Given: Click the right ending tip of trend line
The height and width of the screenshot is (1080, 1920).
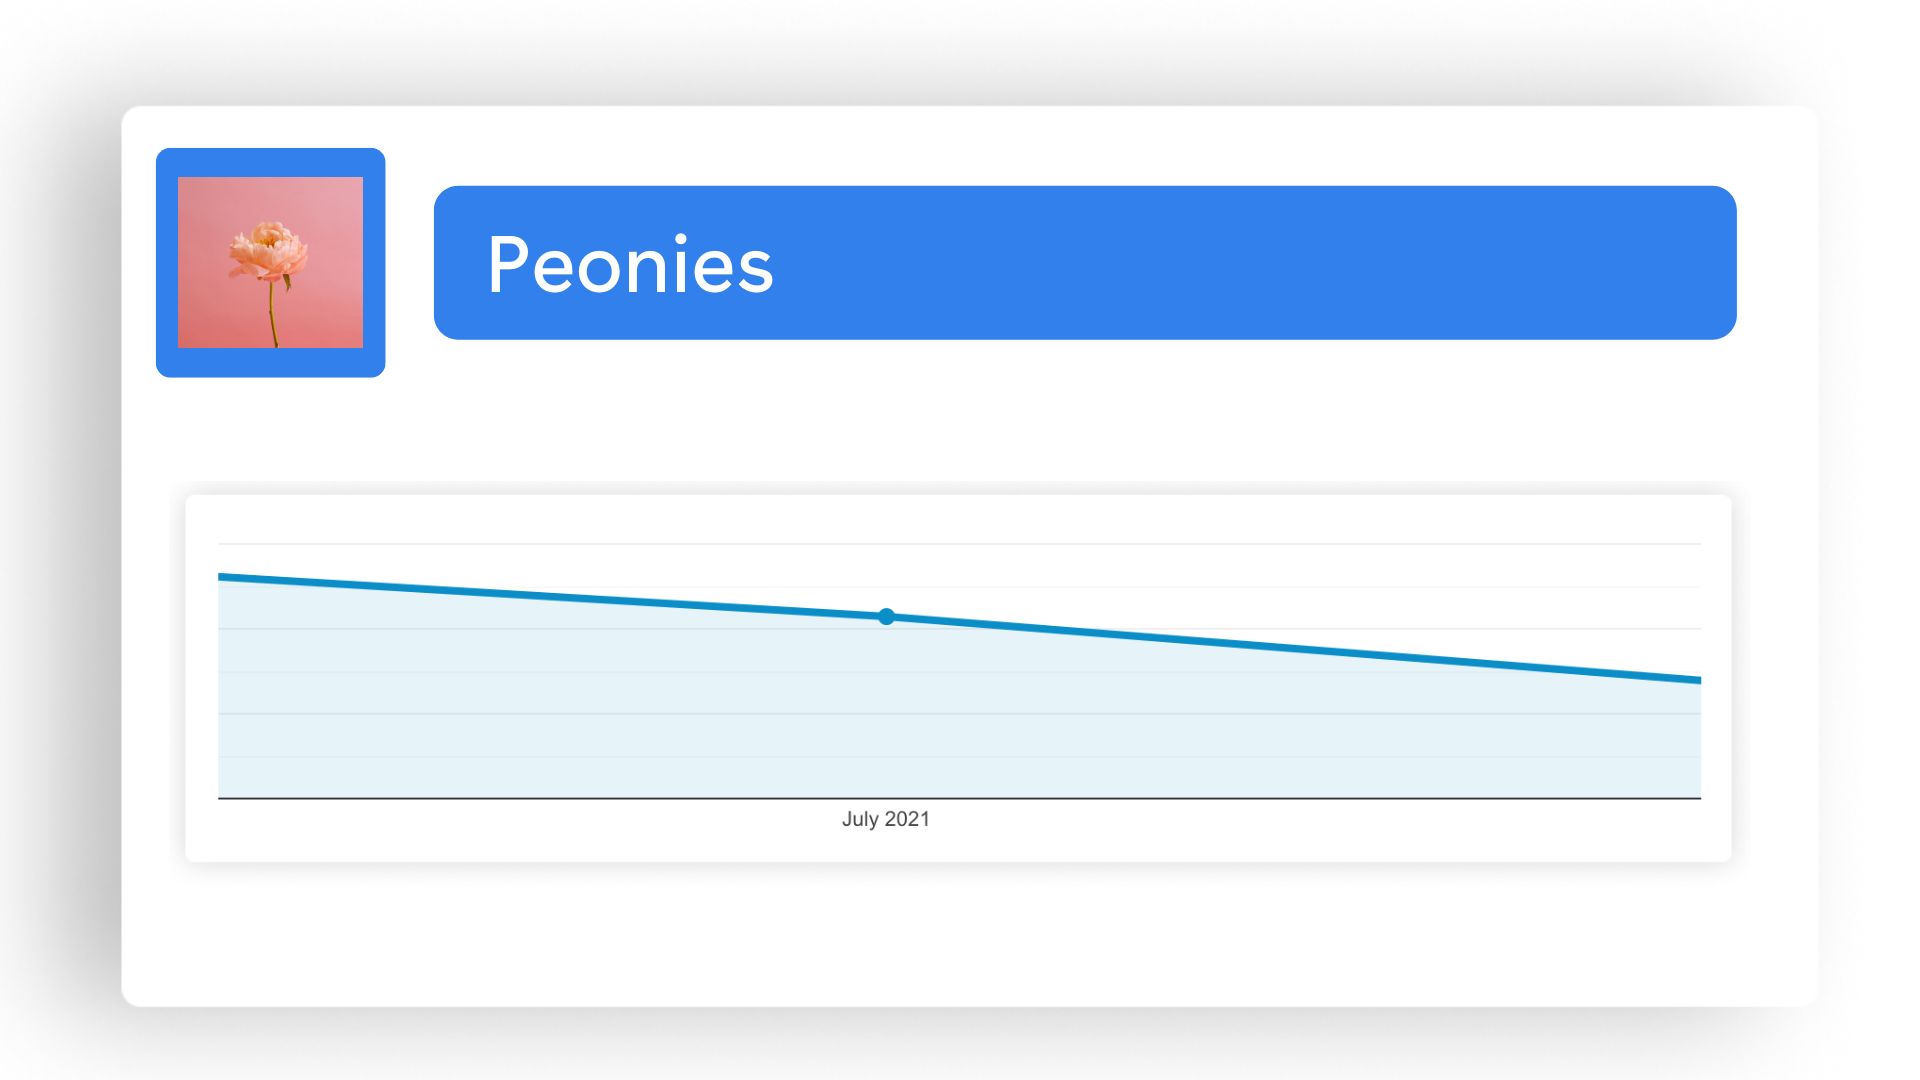Looking at the screenshot, I should pos(1697,680).
